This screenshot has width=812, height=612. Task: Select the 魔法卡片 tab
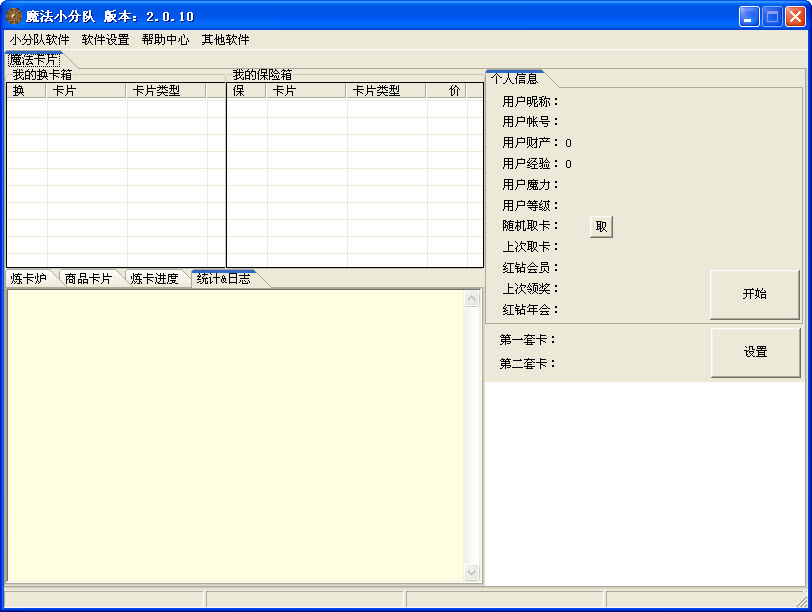coord(34,60)
